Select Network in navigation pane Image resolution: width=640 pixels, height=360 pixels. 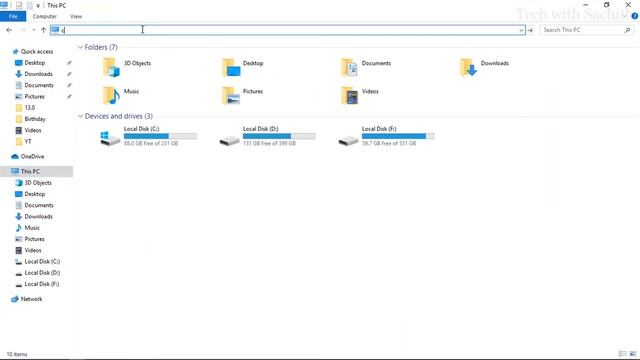(31, 299)
